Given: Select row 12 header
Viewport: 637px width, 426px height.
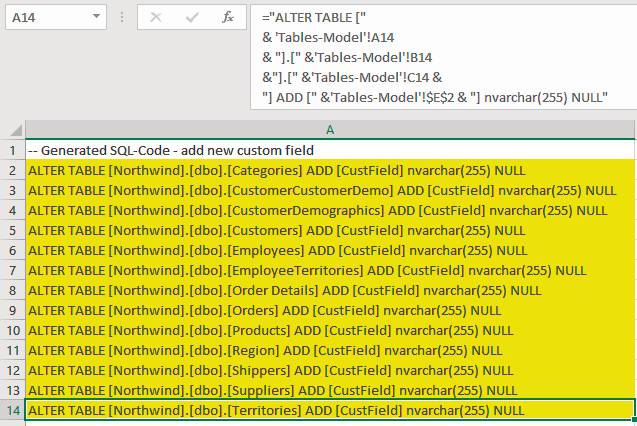Looking at the screenshot, I should 13,370.
